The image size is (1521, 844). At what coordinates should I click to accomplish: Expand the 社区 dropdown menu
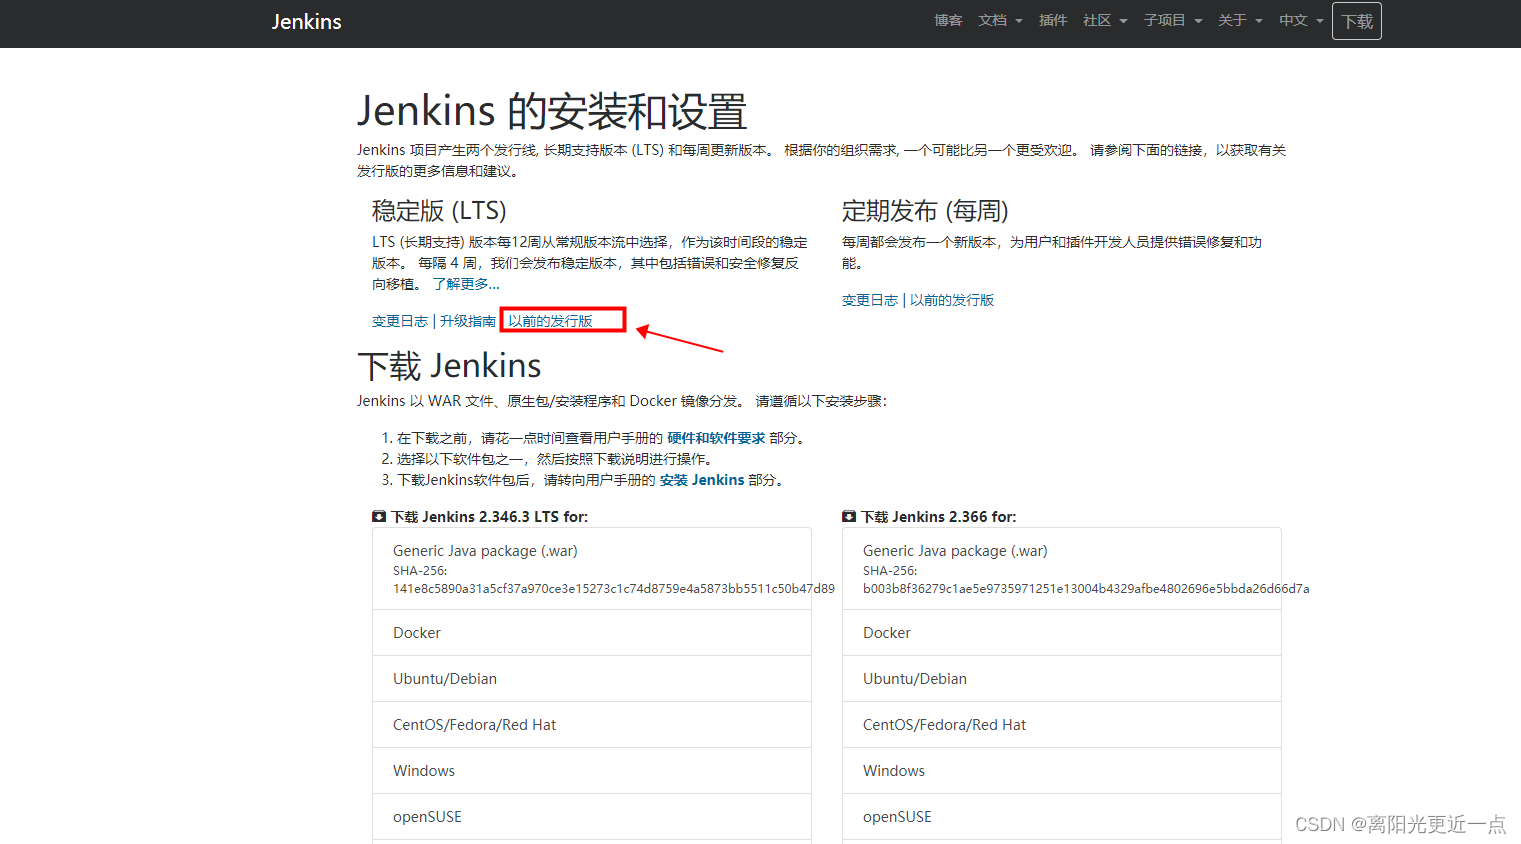tap(1105, 20)
